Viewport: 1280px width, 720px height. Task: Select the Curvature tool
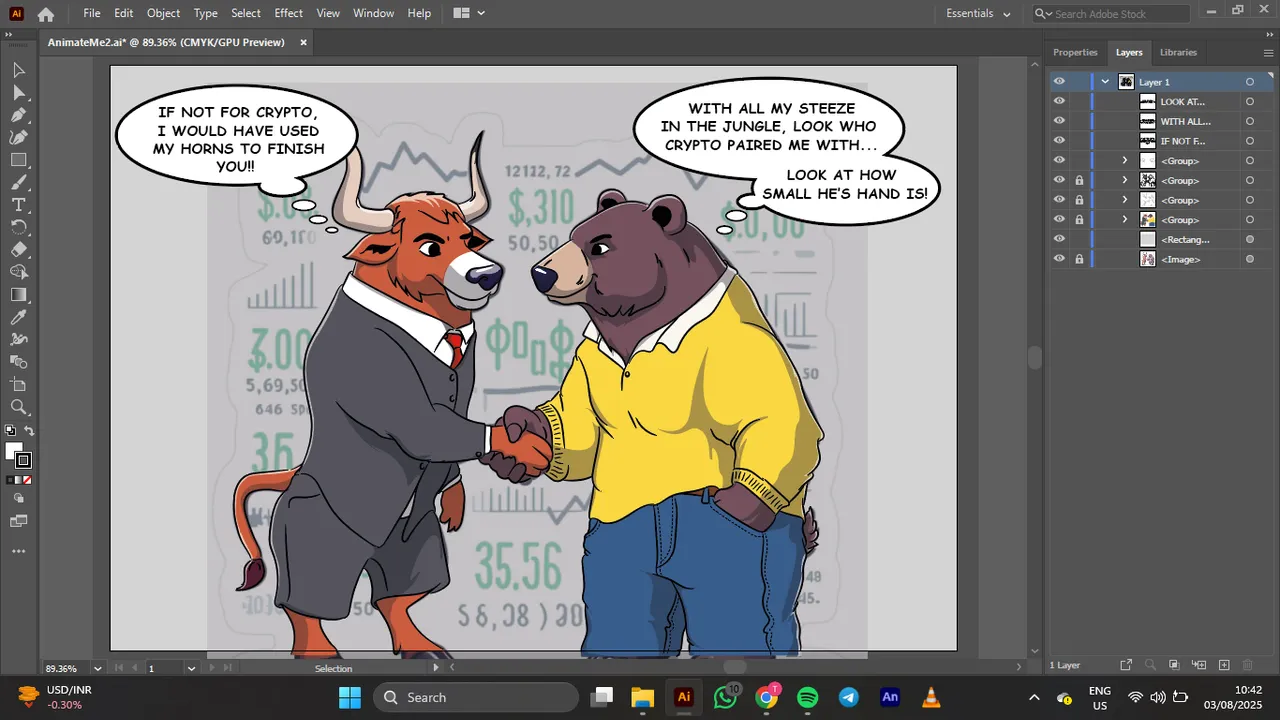(18, 137)
